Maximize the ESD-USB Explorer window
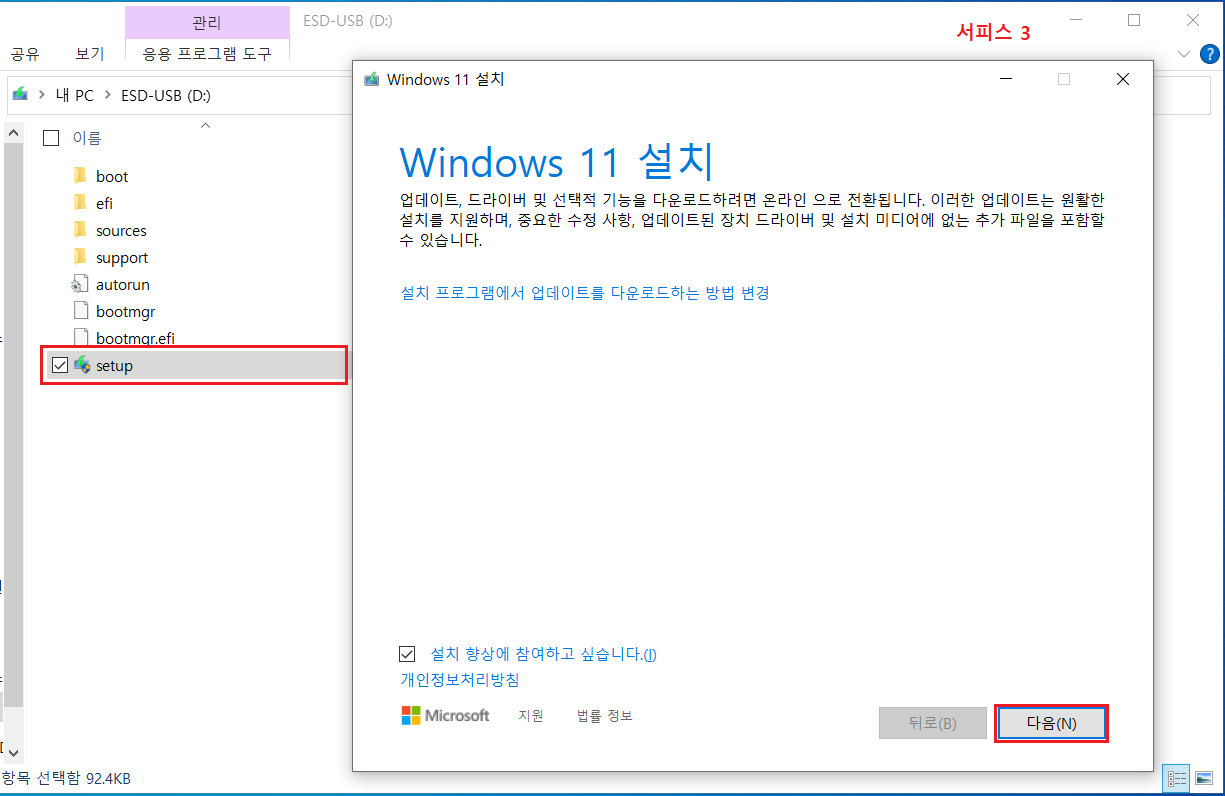Screen dimensions: 1225x796 (1133, 20)
